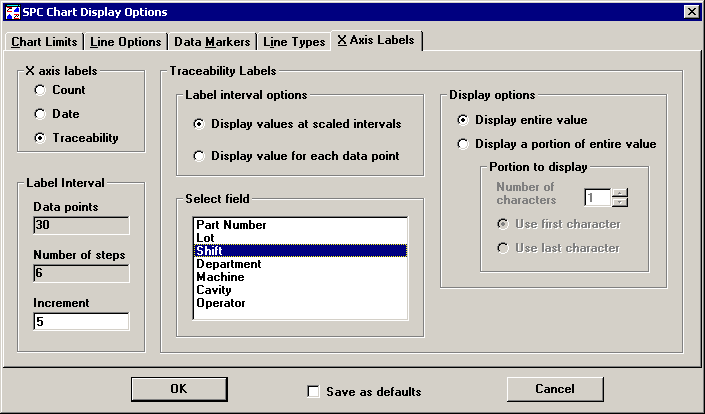Enable Display values at scaled intervals
705x414 pixels.
200,124
